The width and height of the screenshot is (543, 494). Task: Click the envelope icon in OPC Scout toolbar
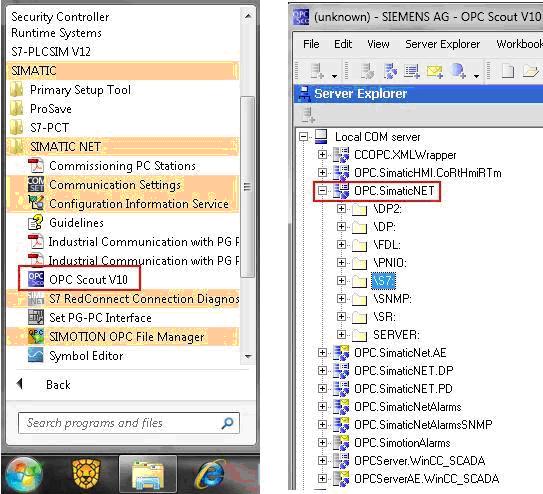(x=435, y=71)
